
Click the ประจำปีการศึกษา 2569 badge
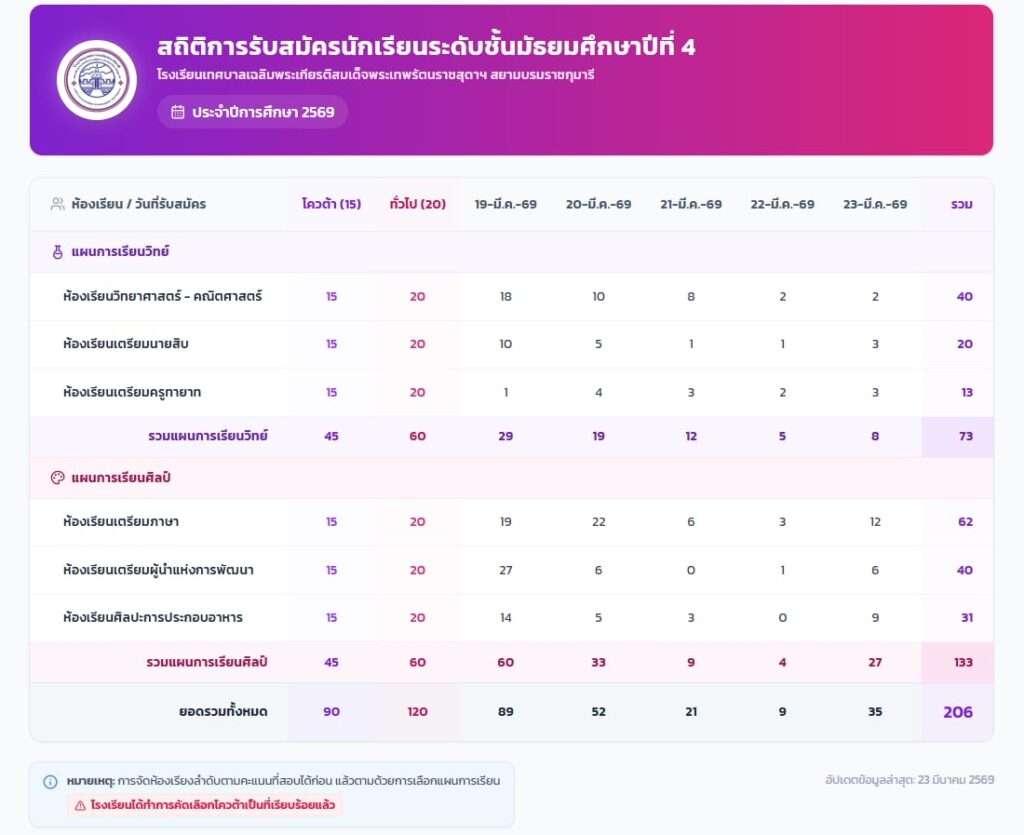tap(252, 112)
